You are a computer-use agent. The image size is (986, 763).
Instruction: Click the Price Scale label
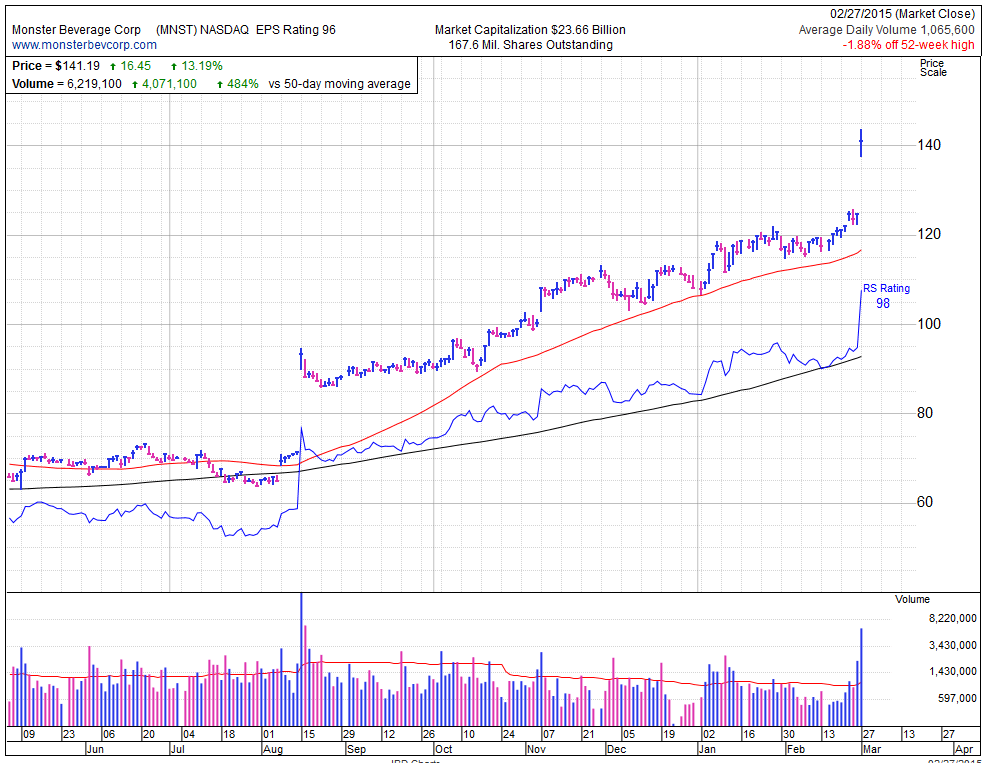coord(933,68)
